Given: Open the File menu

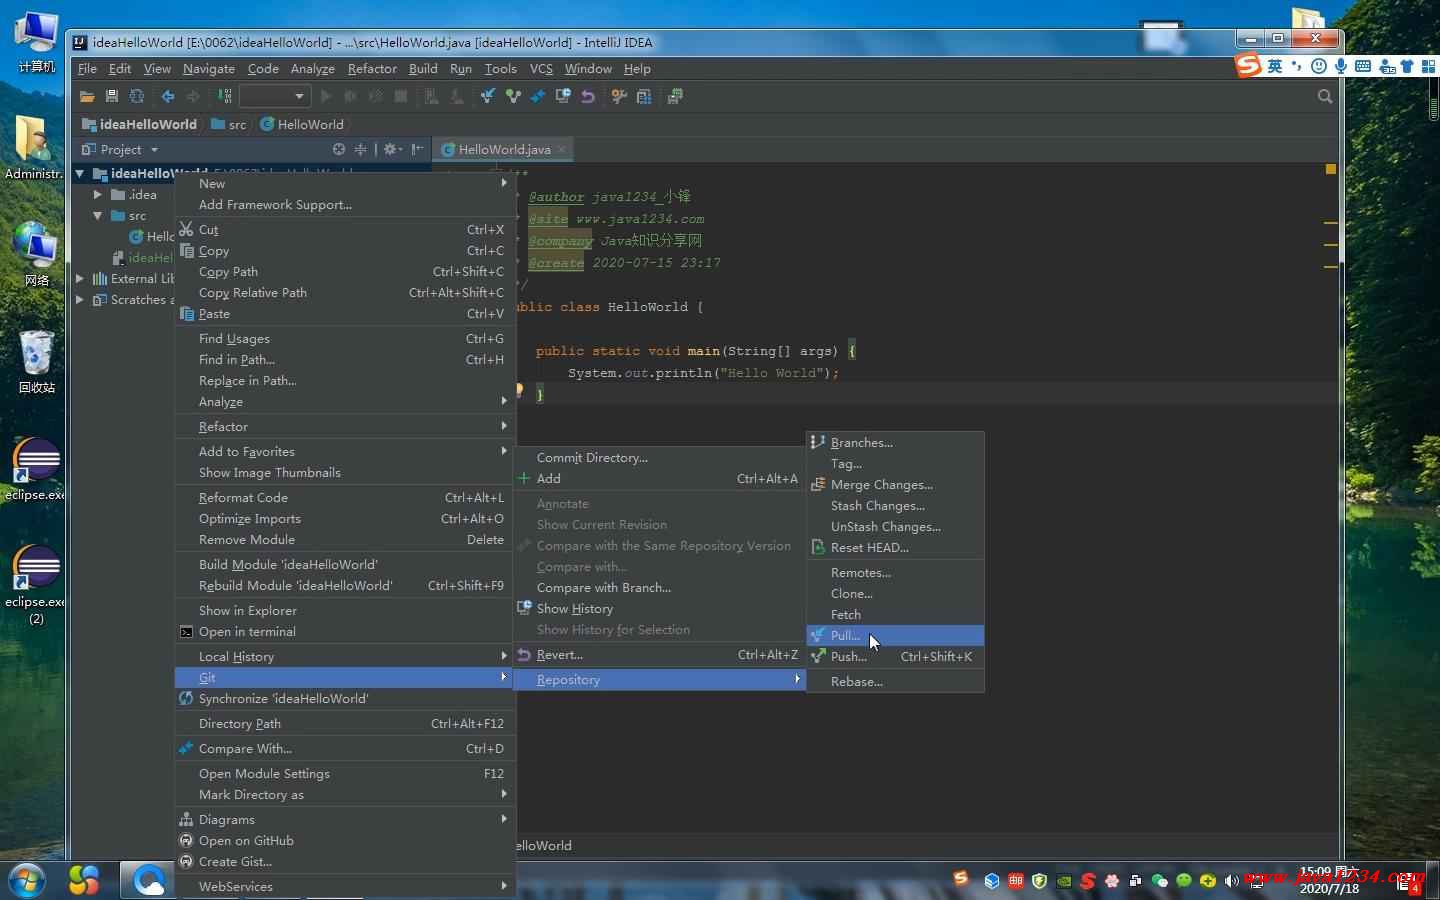Looking at the screenshot, I should pyautogui.click(x=87, y=68).
